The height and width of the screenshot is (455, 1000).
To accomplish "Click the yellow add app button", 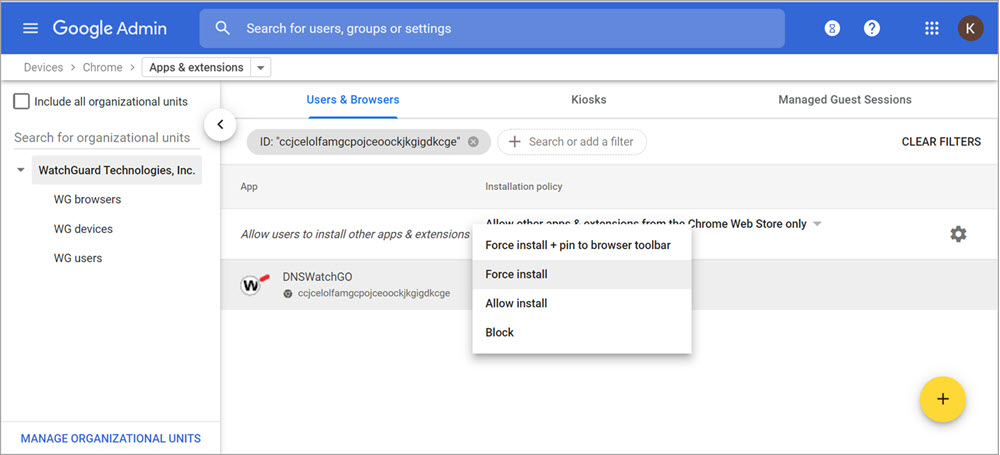I will pyautogui.click(x=943, y=399).
